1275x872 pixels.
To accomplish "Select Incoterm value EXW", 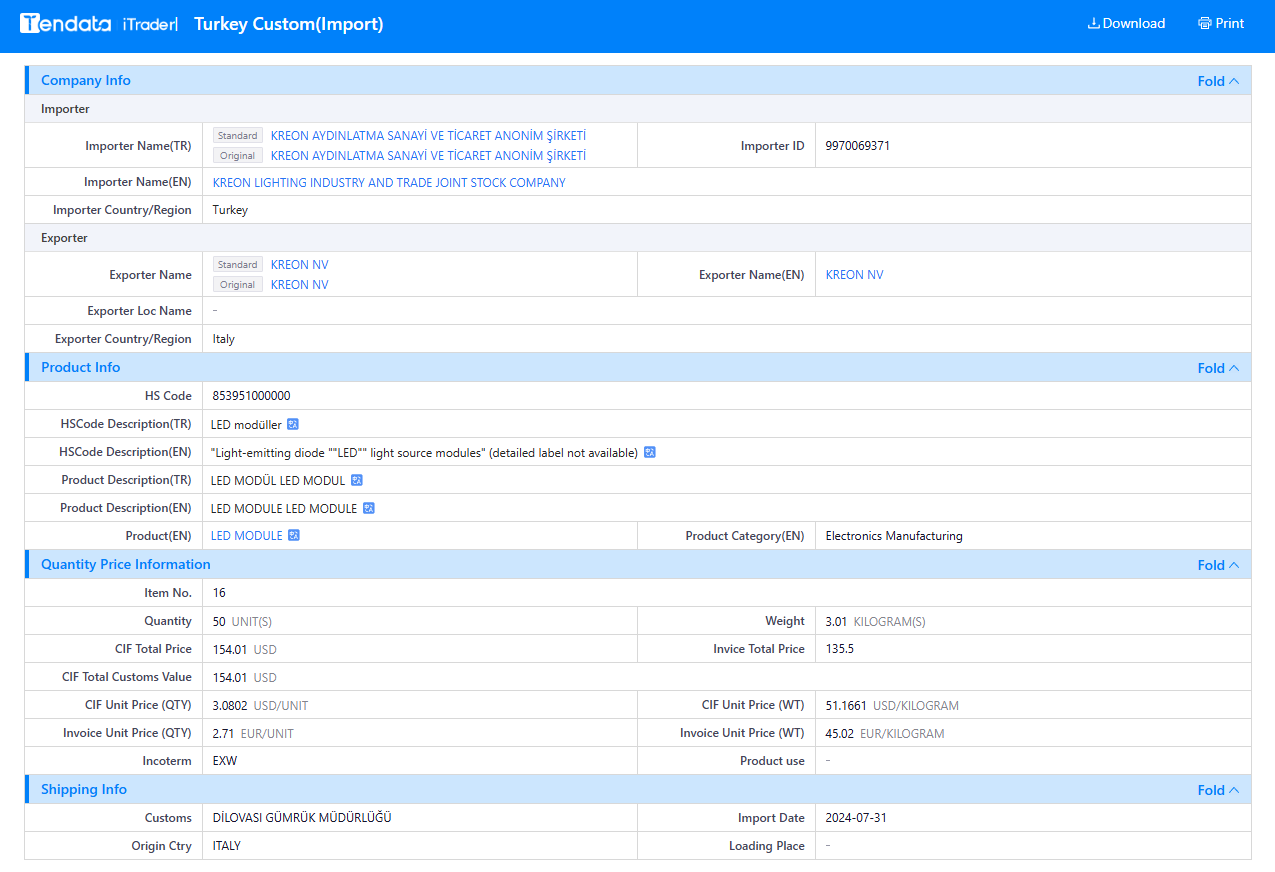I will click(x=225, y=761).
